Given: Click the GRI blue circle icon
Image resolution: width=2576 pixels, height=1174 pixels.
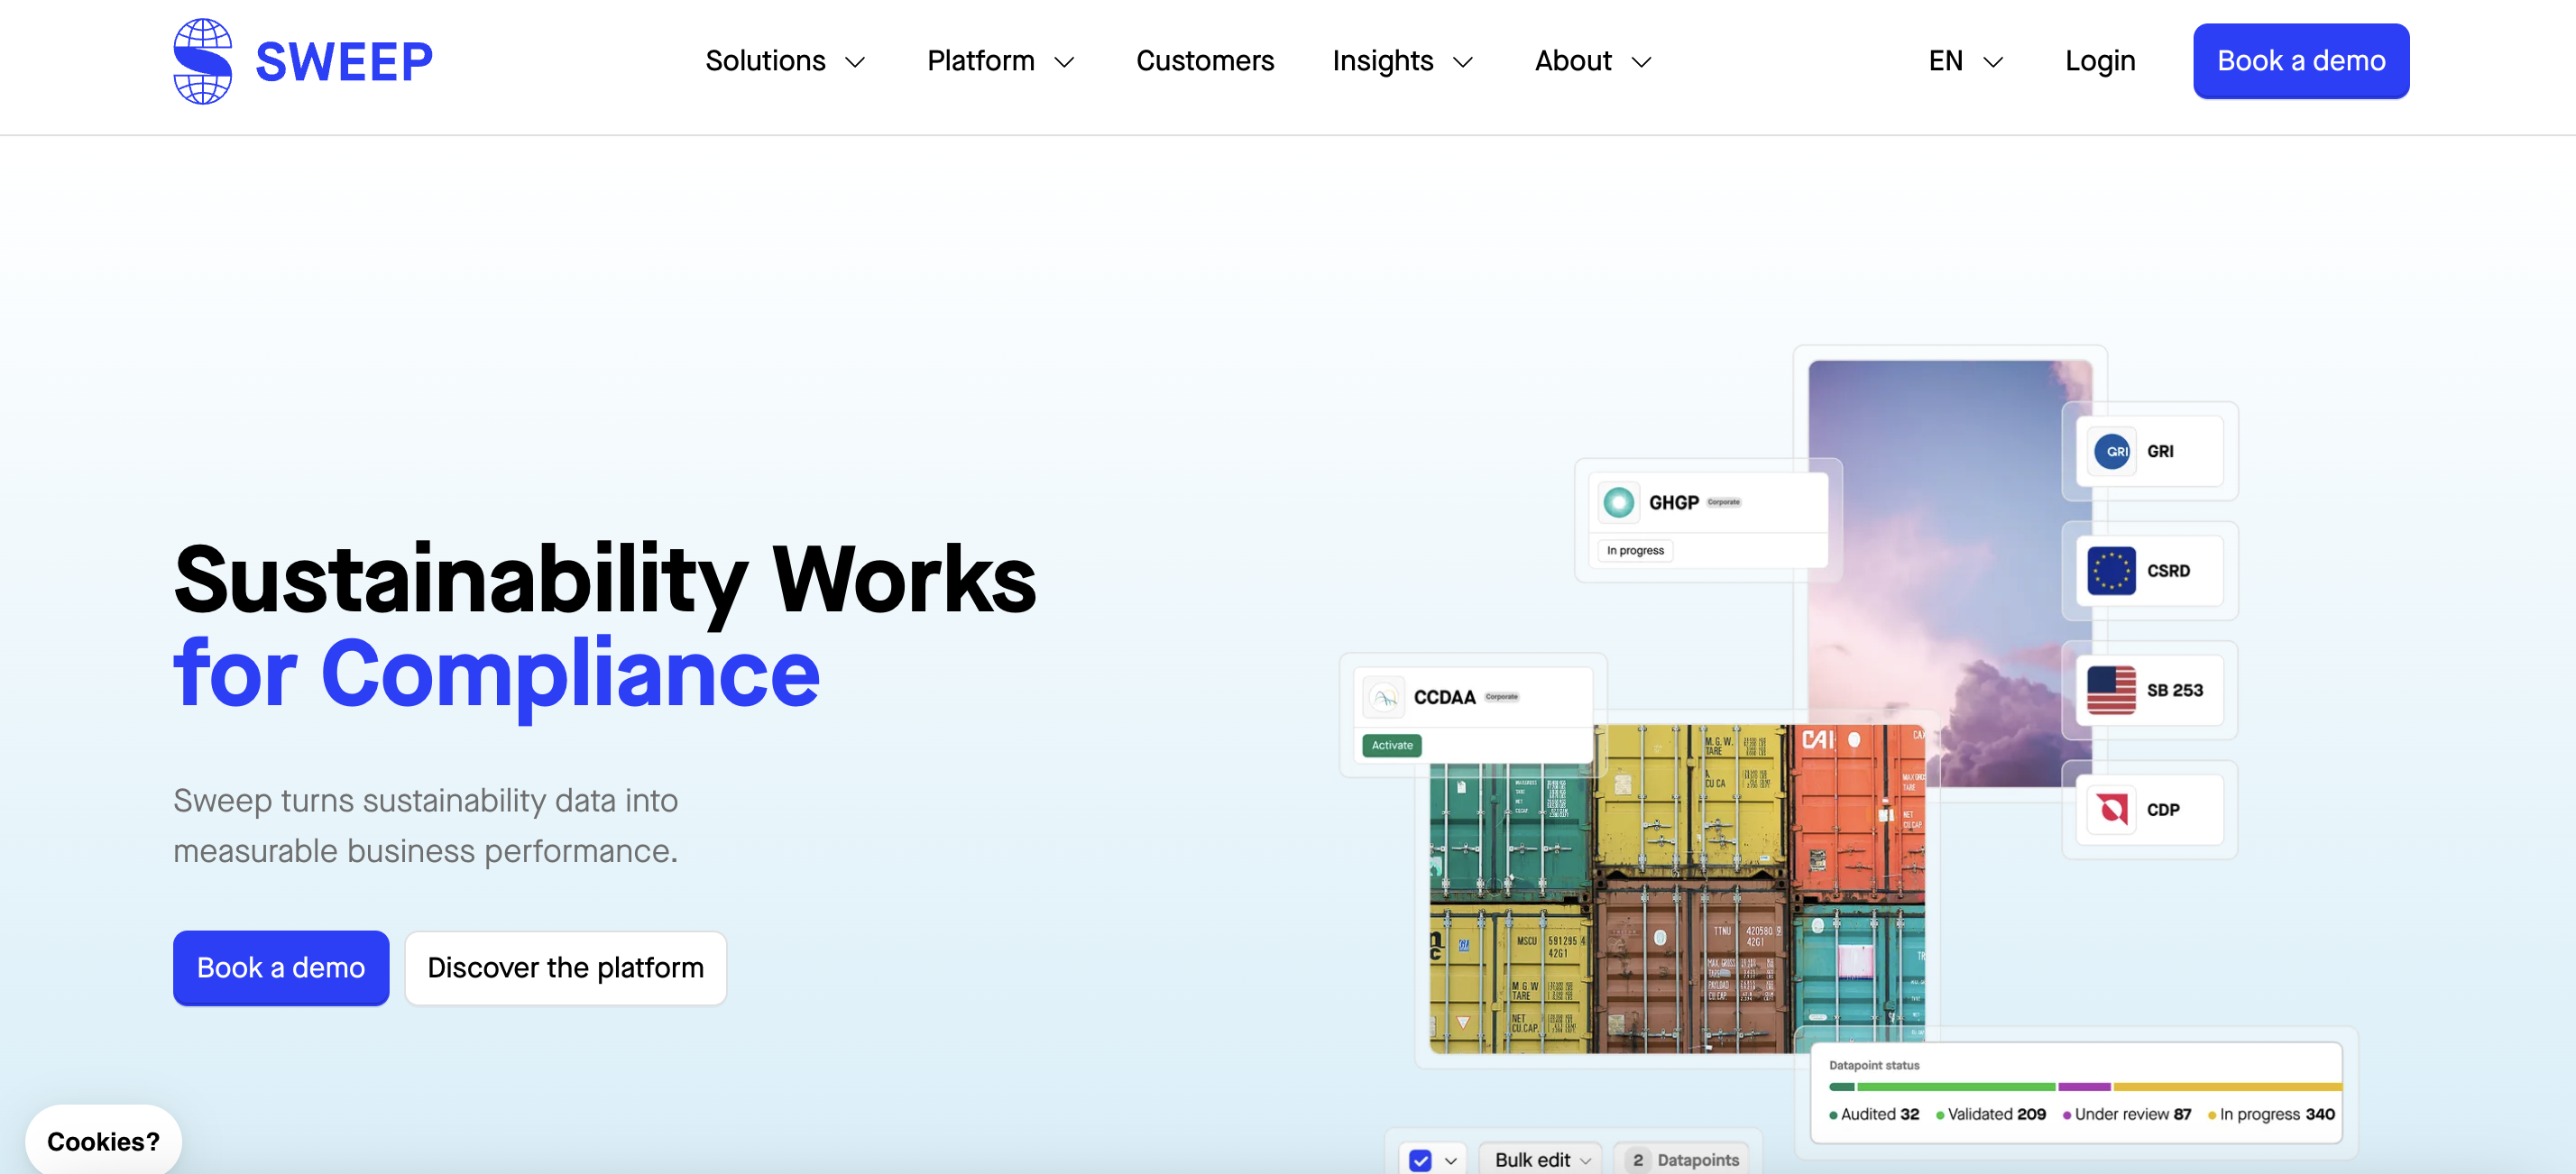Looking at the screenshot, I should click(2112, 451).
